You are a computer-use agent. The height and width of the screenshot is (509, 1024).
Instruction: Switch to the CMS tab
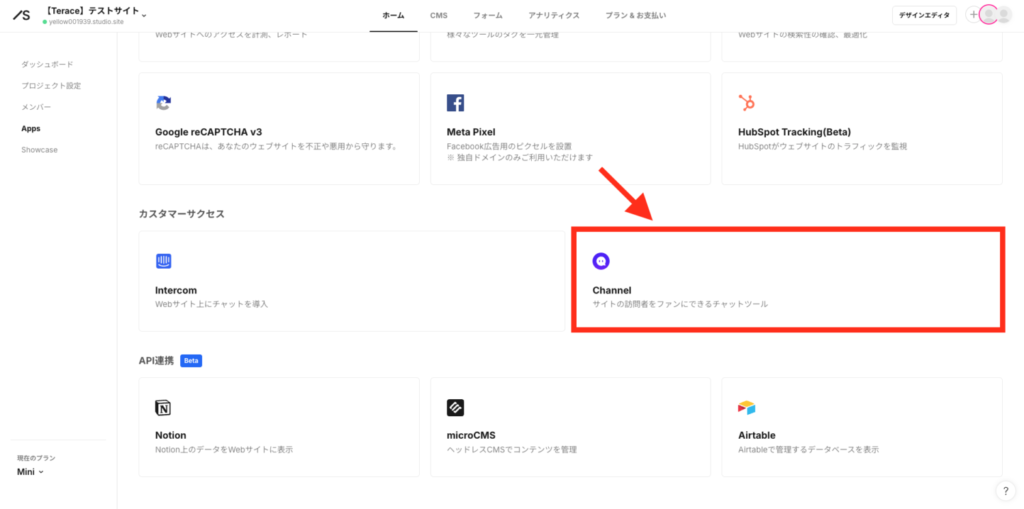tap(439, 16)
